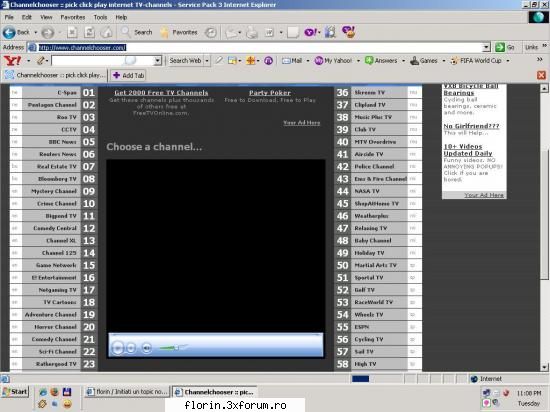Viewport: 550px width, 412px height.
Task: Click the Answers toolbar button
Action: point(381,61)
